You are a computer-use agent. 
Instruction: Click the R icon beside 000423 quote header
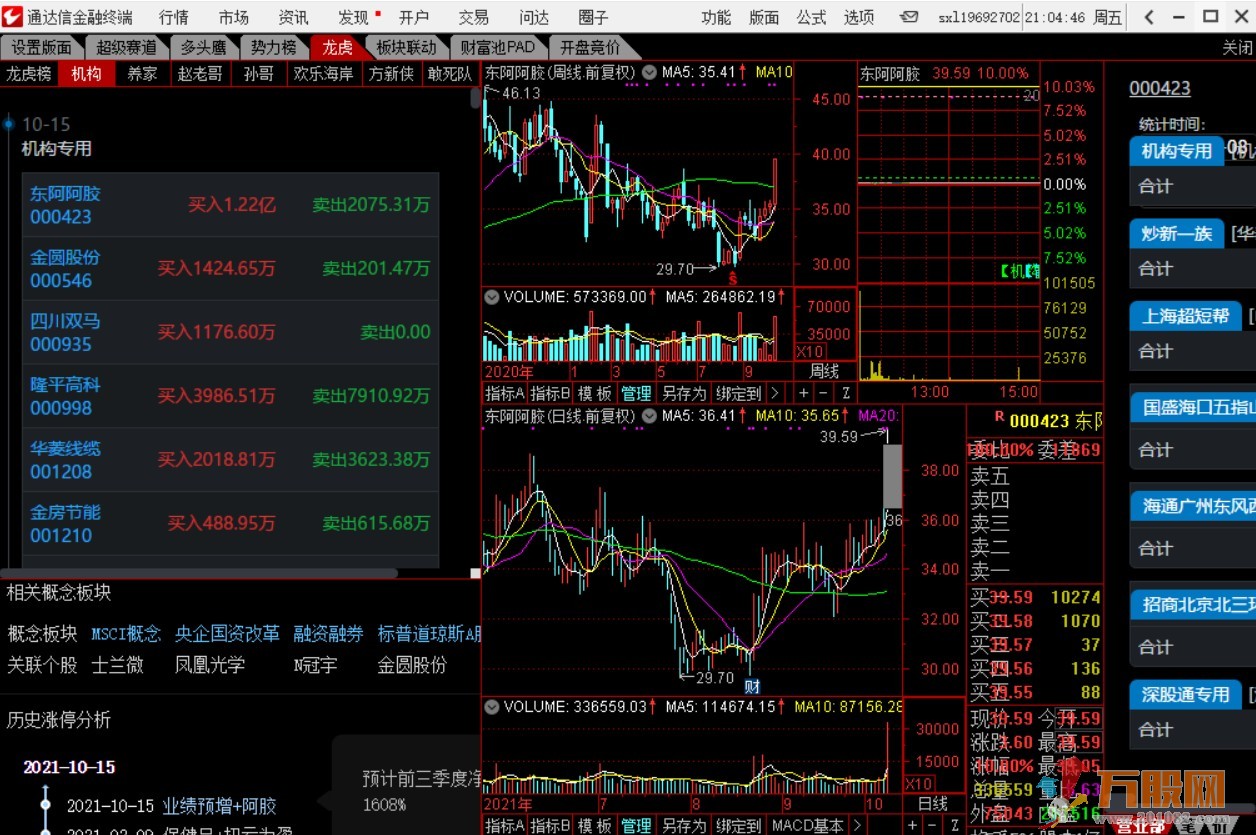[998, 417]
